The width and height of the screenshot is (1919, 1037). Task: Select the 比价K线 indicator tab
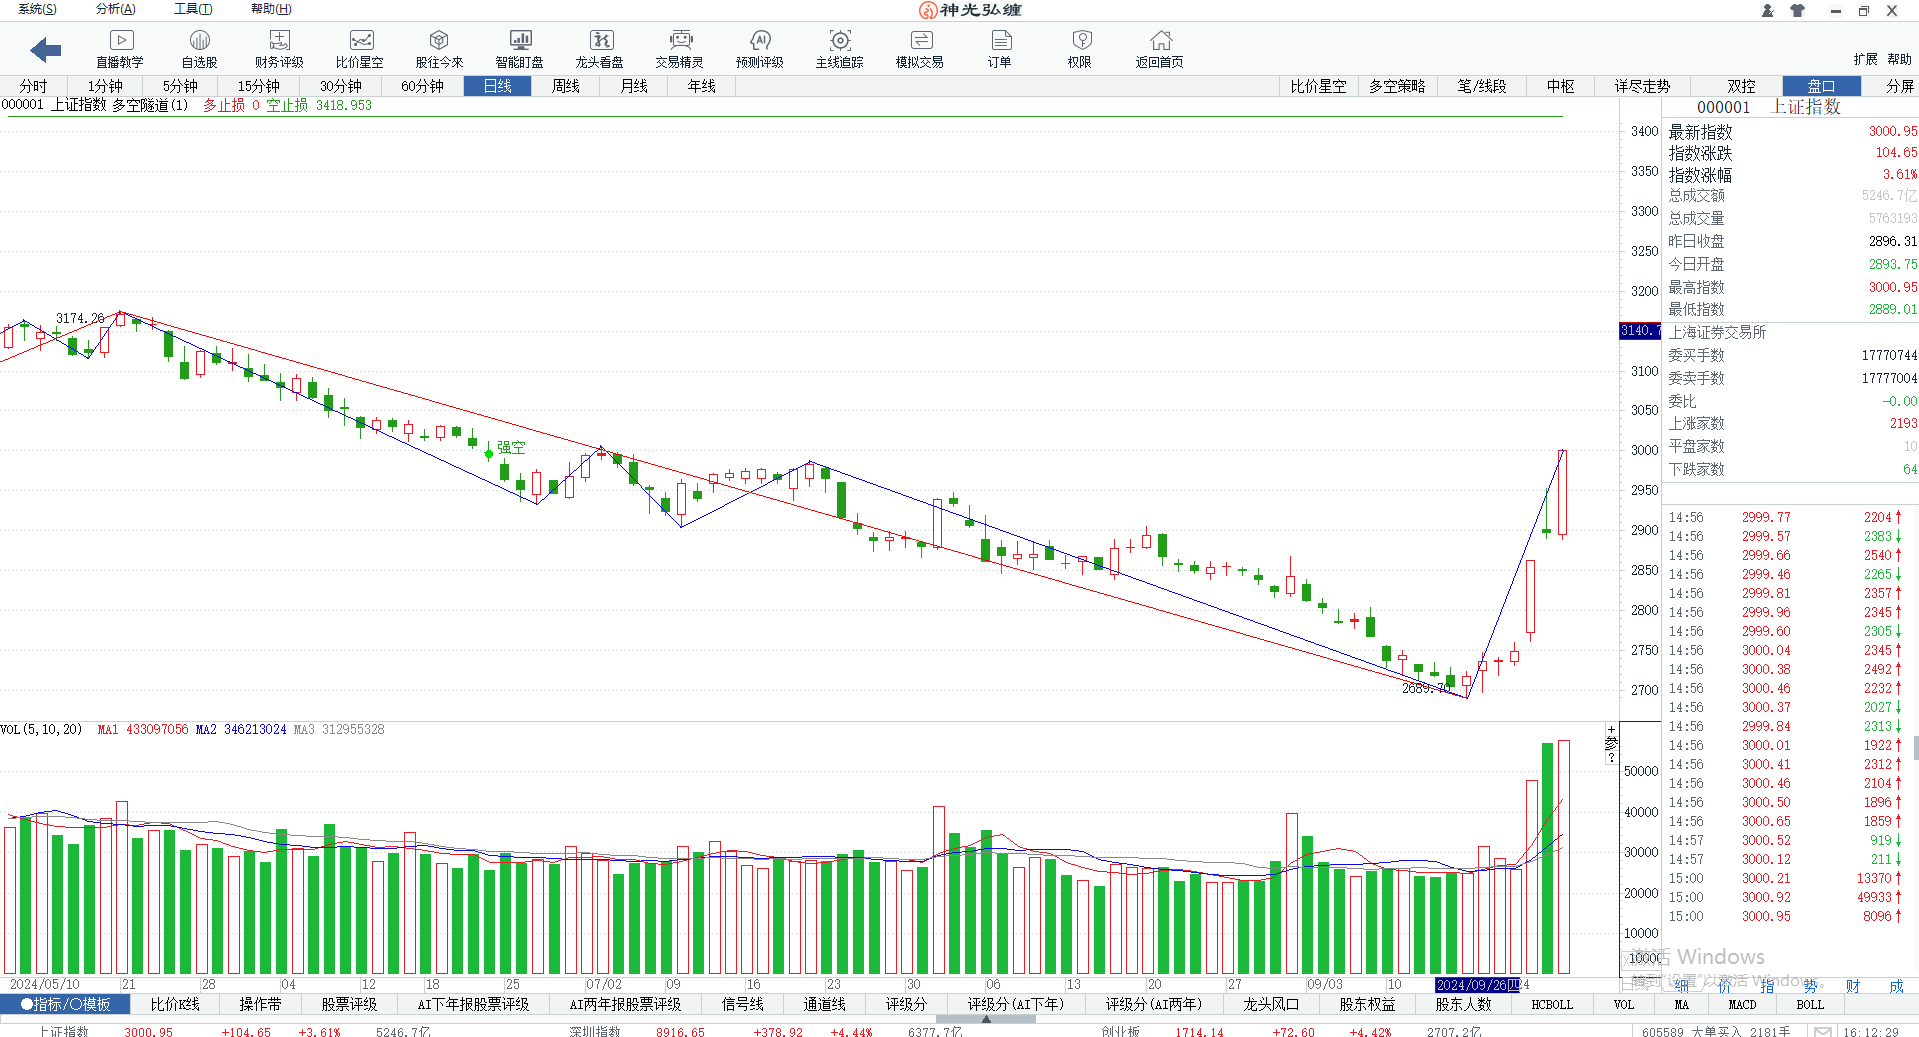175,1004
